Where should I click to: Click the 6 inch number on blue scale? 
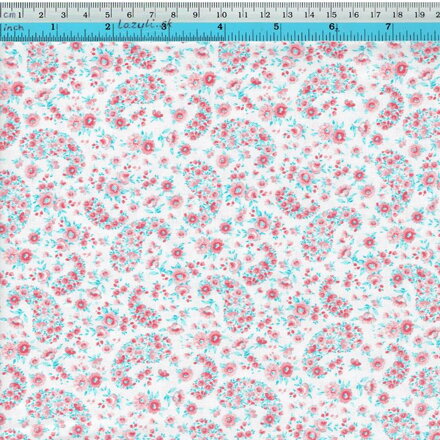click(x=332, y=27)
